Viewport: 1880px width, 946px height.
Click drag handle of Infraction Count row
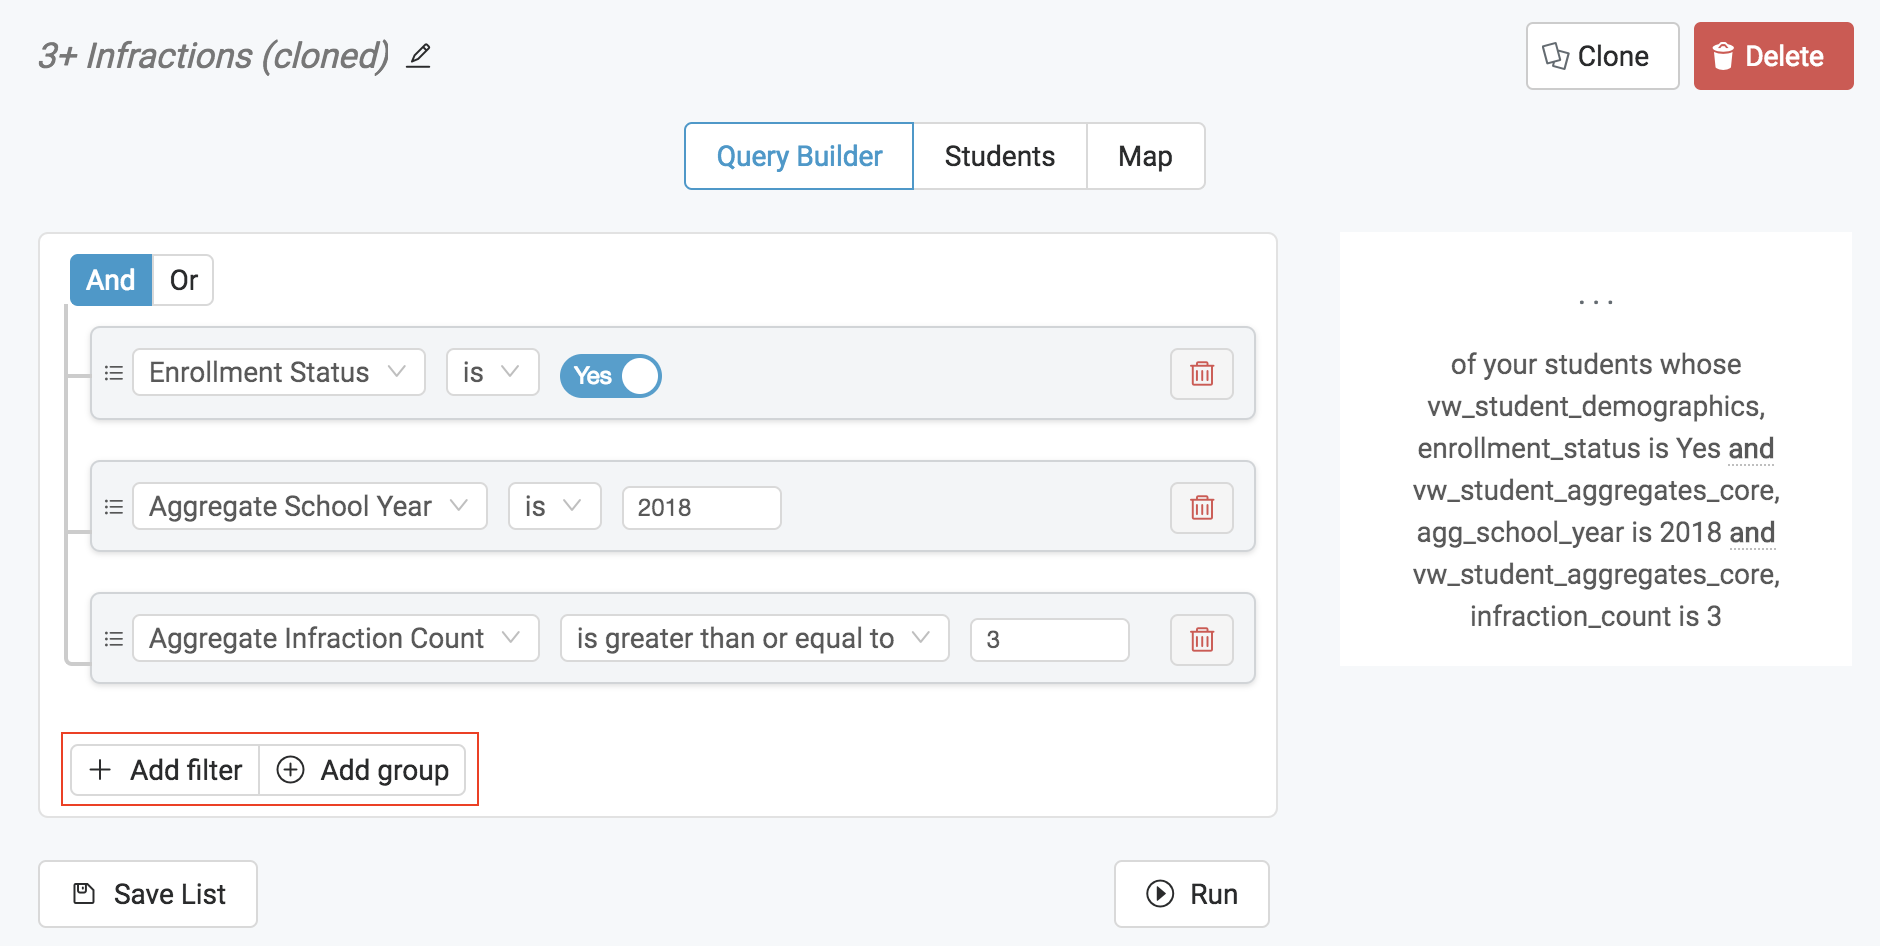114,639
